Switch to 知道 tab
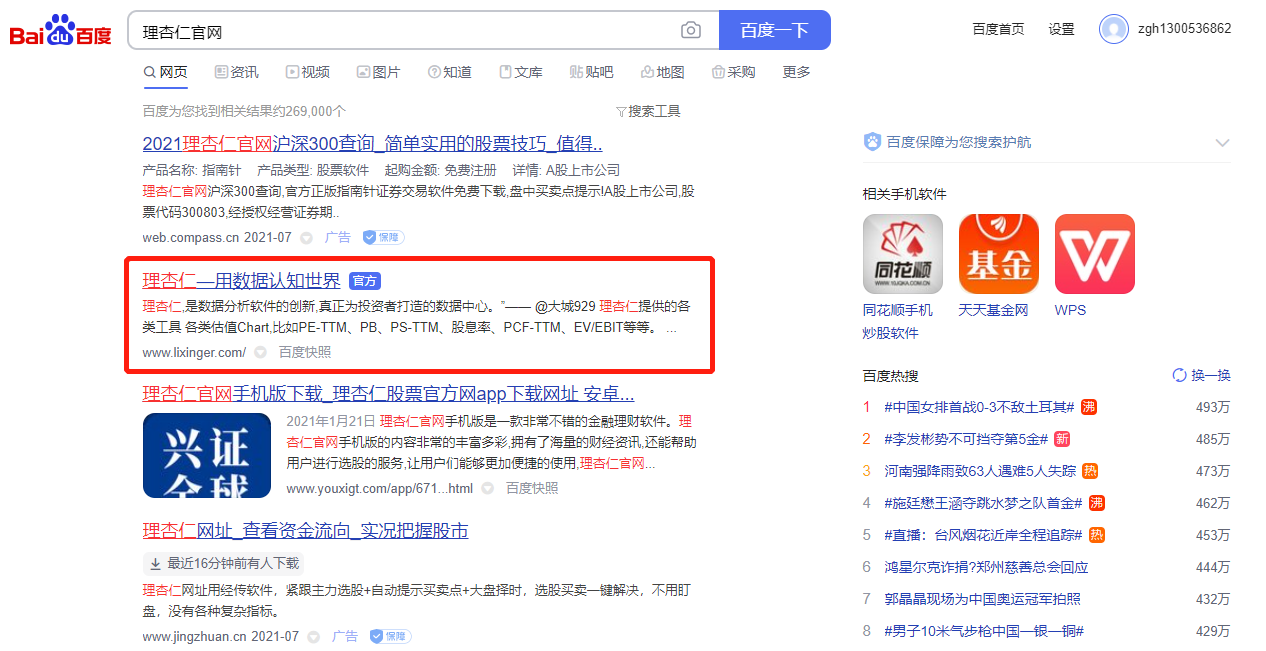 pos(449,72)
